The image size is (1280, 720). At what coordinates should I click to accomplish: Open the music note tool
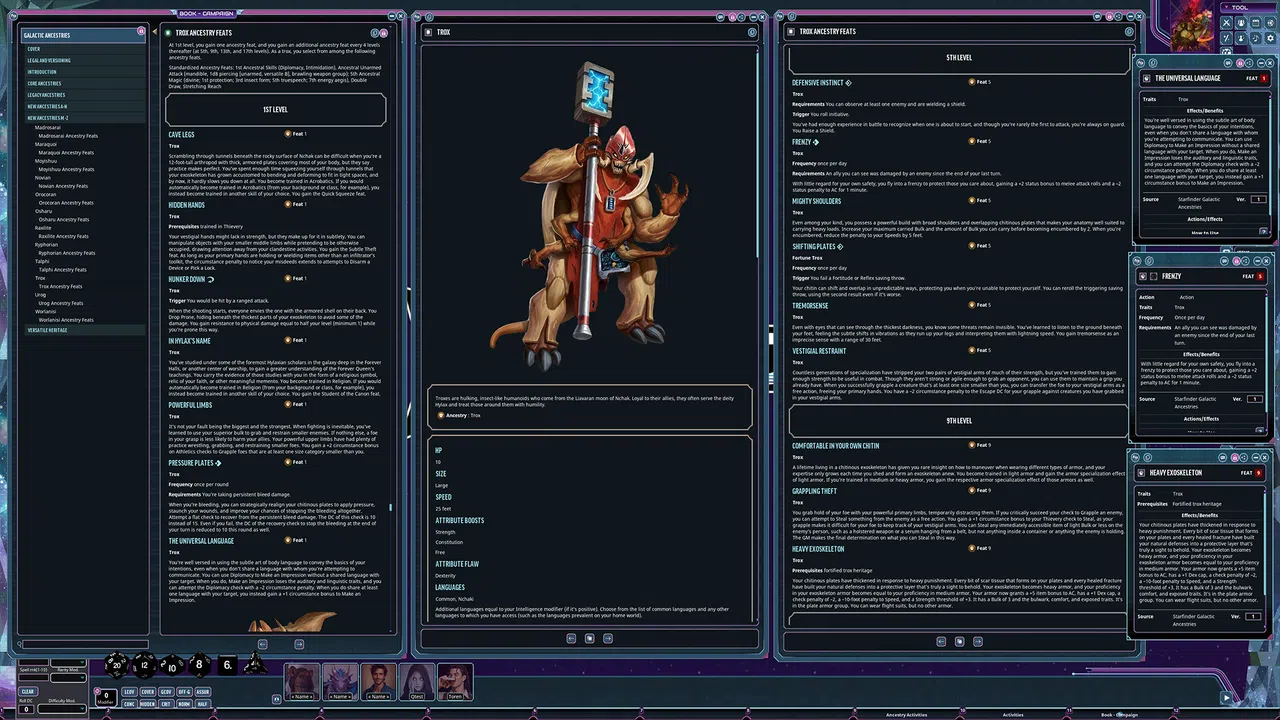[1256, 38]
